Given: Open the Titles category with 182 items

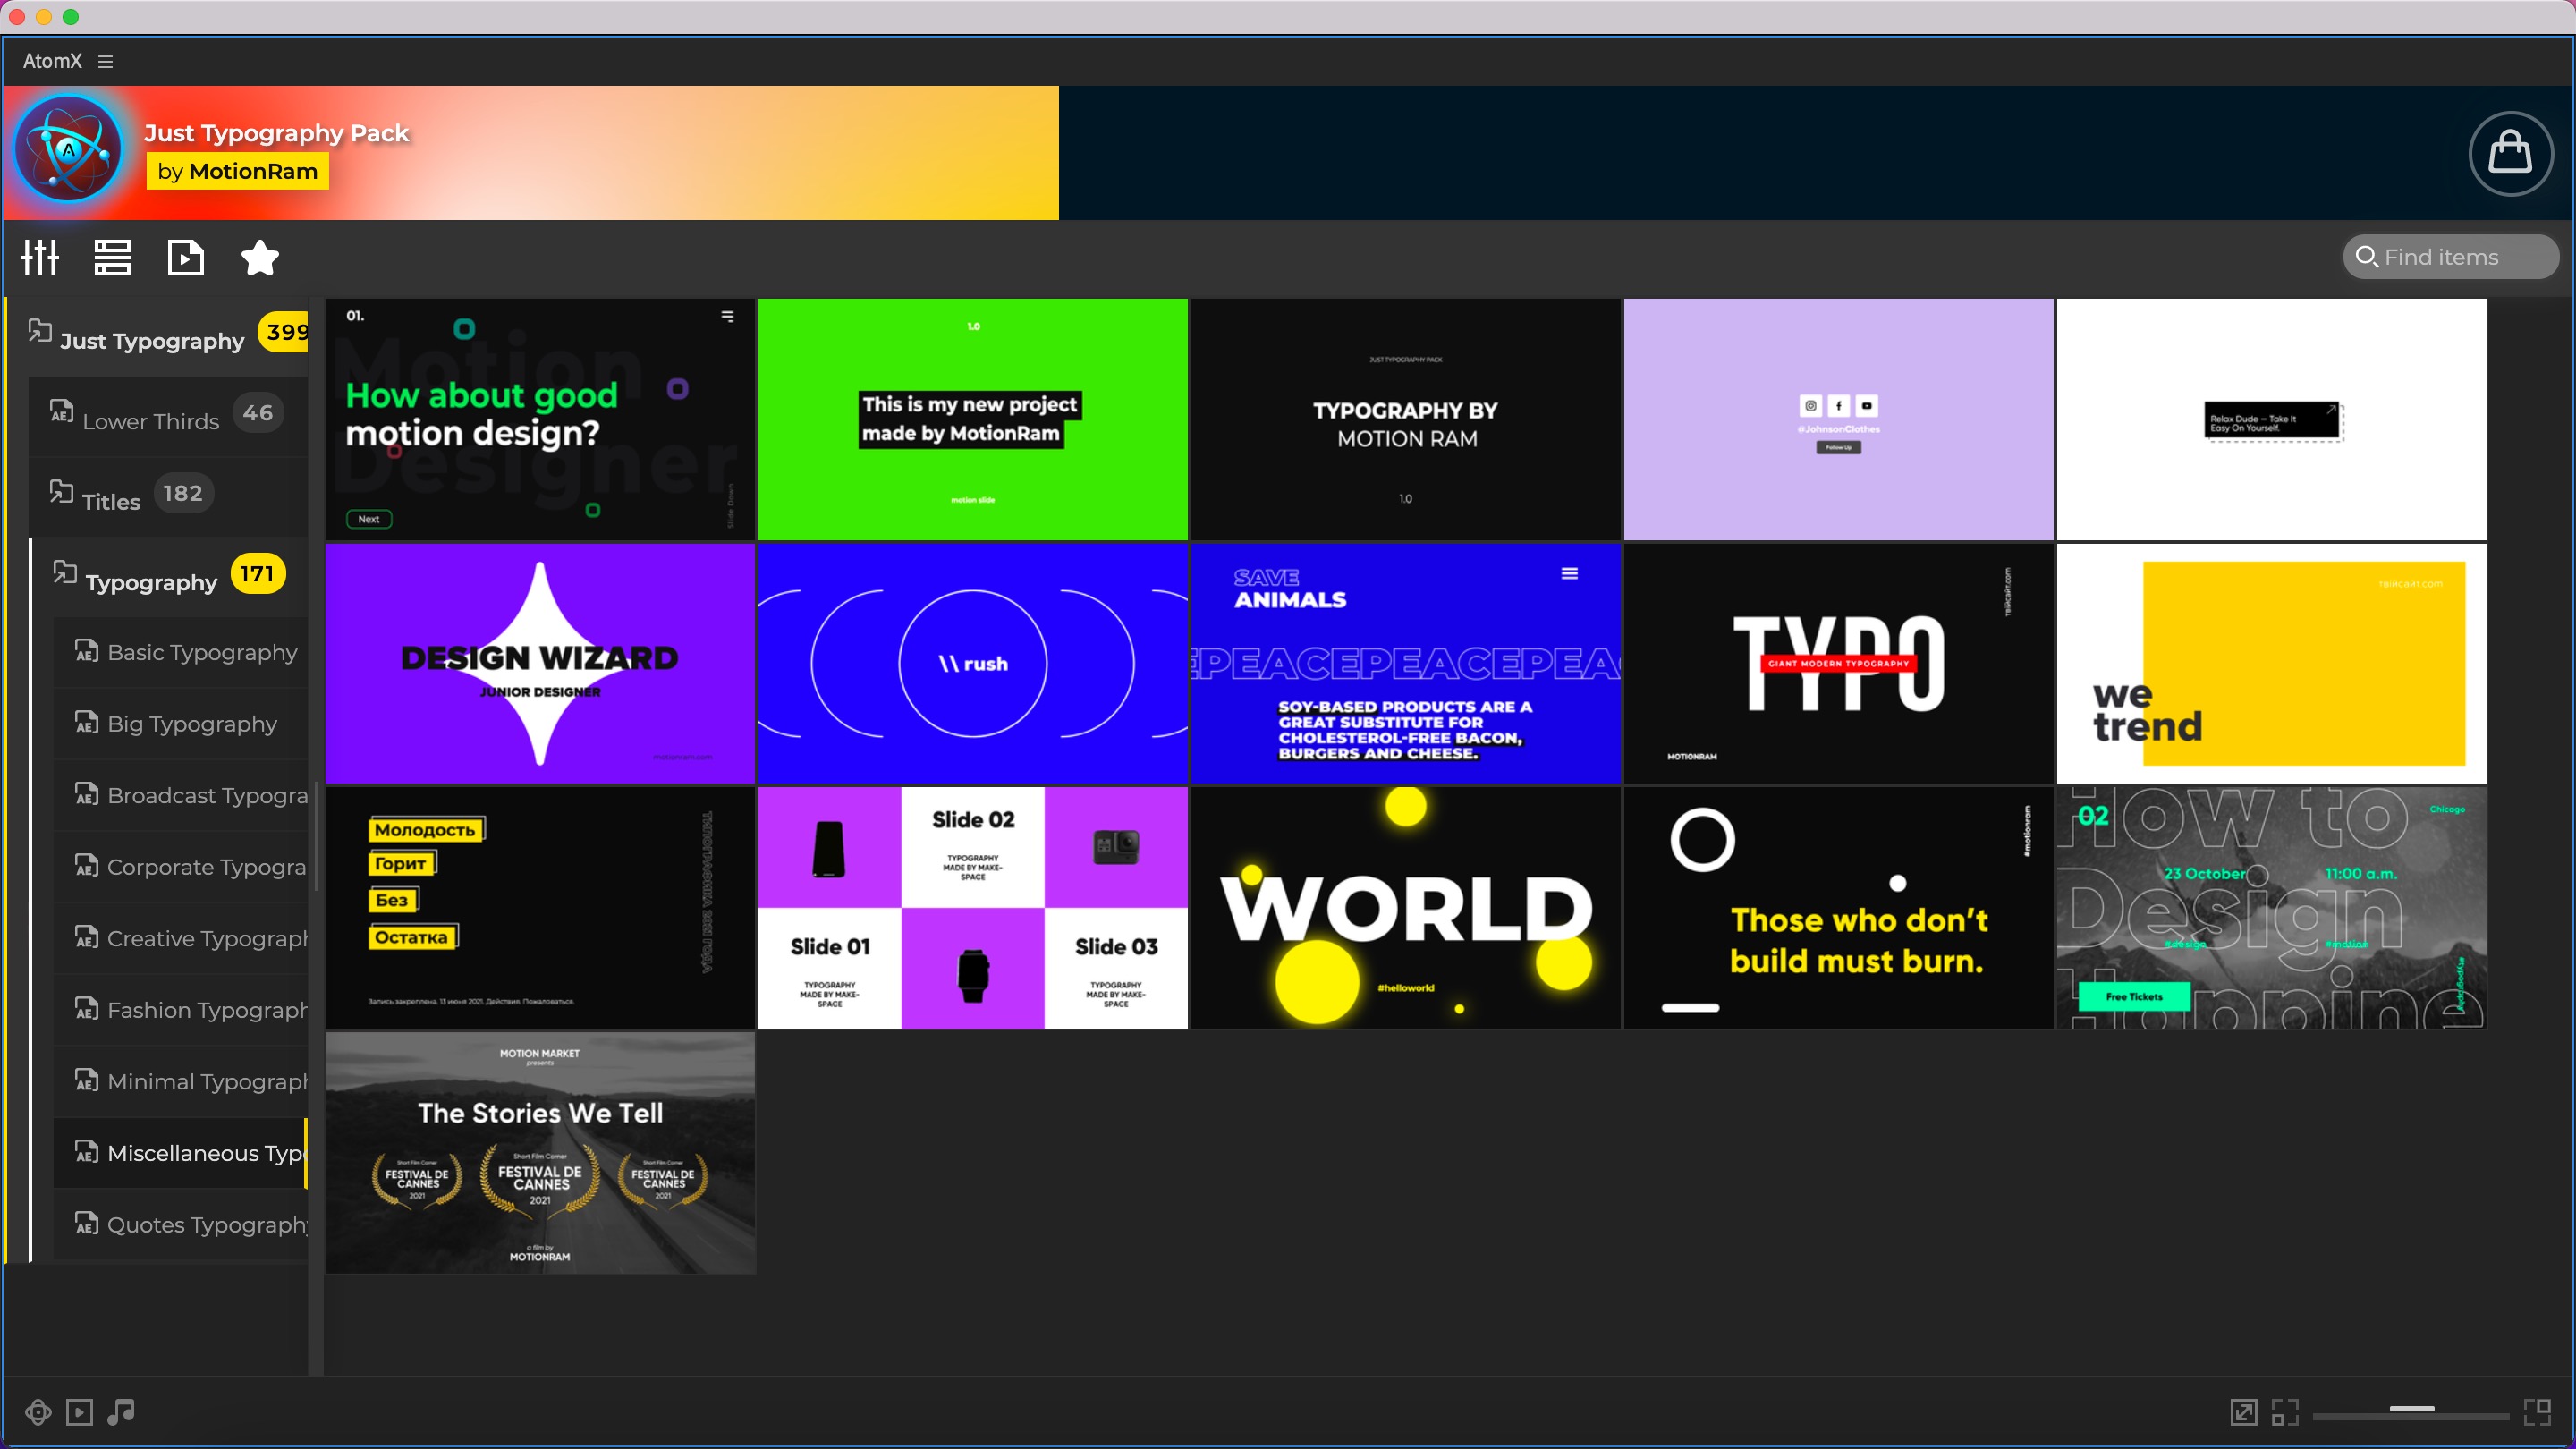Looking at the screenshot, I should 111,501.
